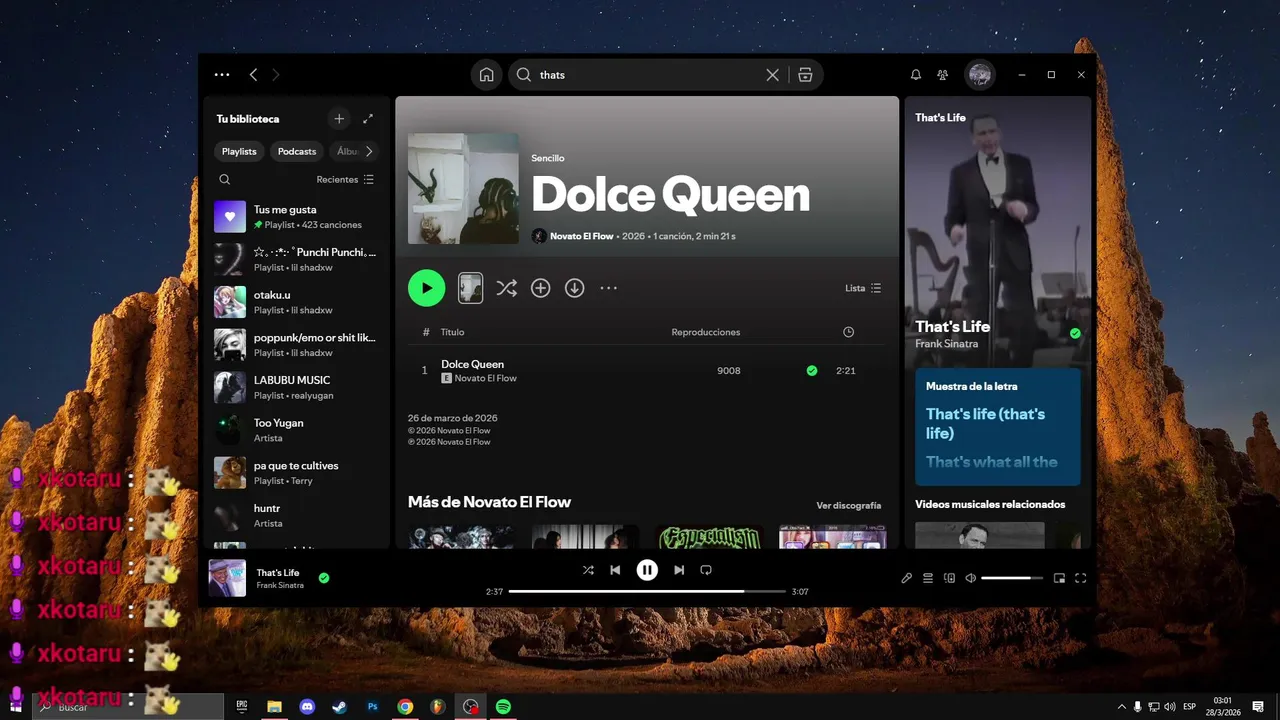Show more library filters with right chevron

click(x=369, y=152)
